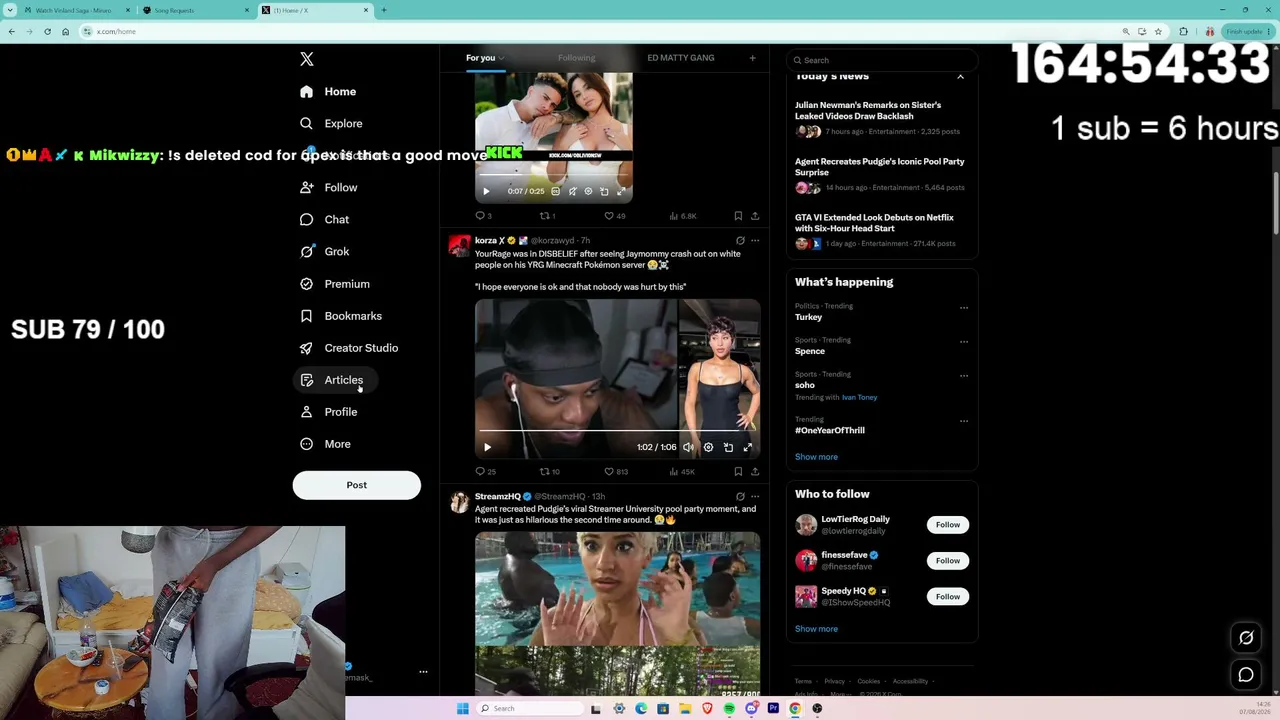The width and height of the screenshot is (1280, 720).
Task: Open the floating messages button
Action: click(x=1246, y=675)
